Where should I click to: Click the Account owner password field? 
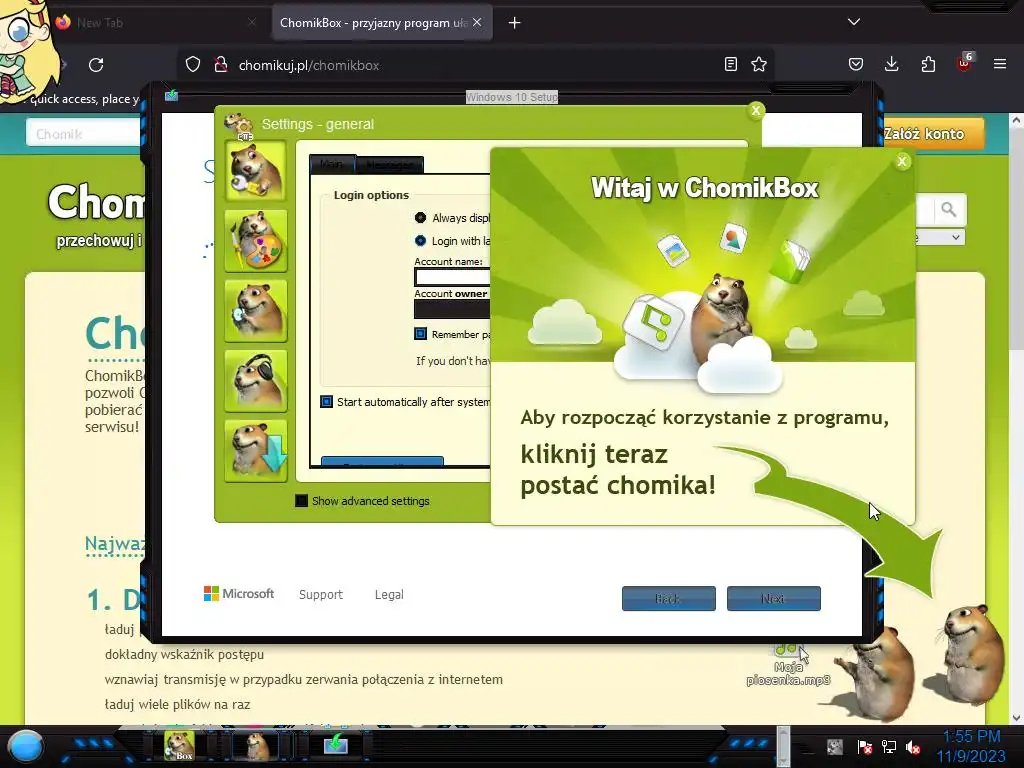[452, 309]
